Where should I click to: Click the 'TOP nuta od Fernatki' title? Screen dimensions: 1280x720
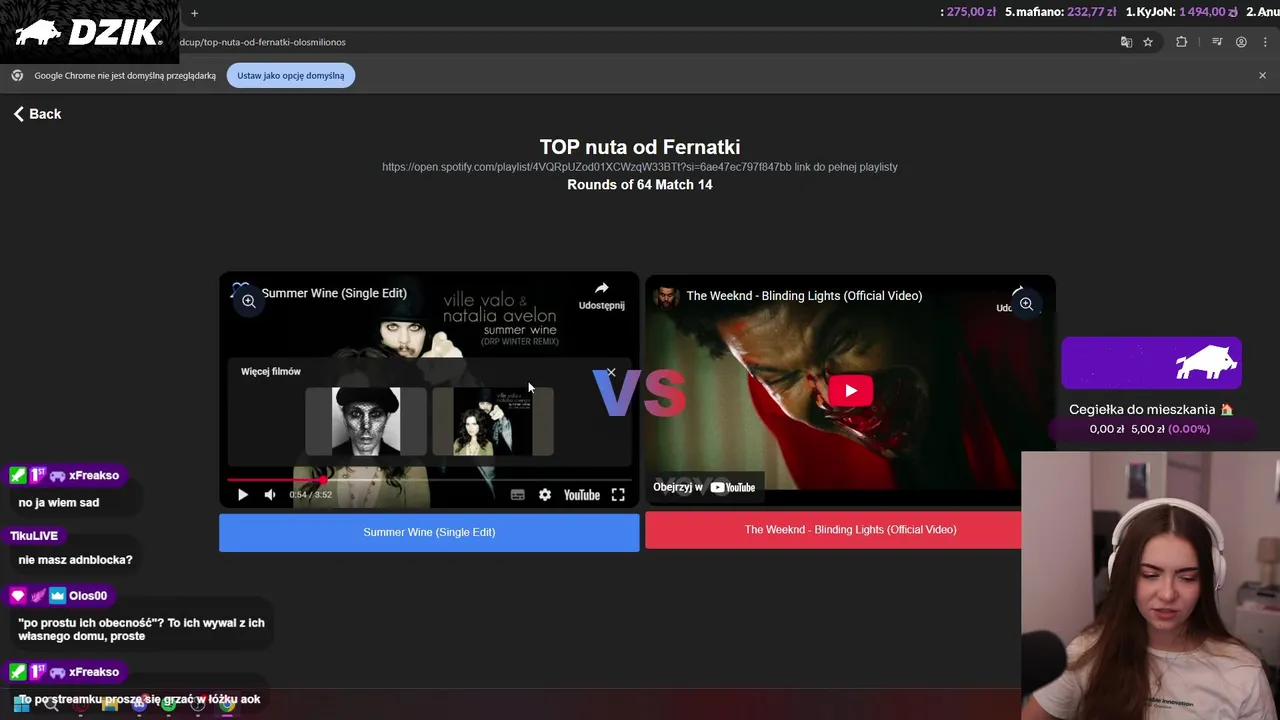640,147
